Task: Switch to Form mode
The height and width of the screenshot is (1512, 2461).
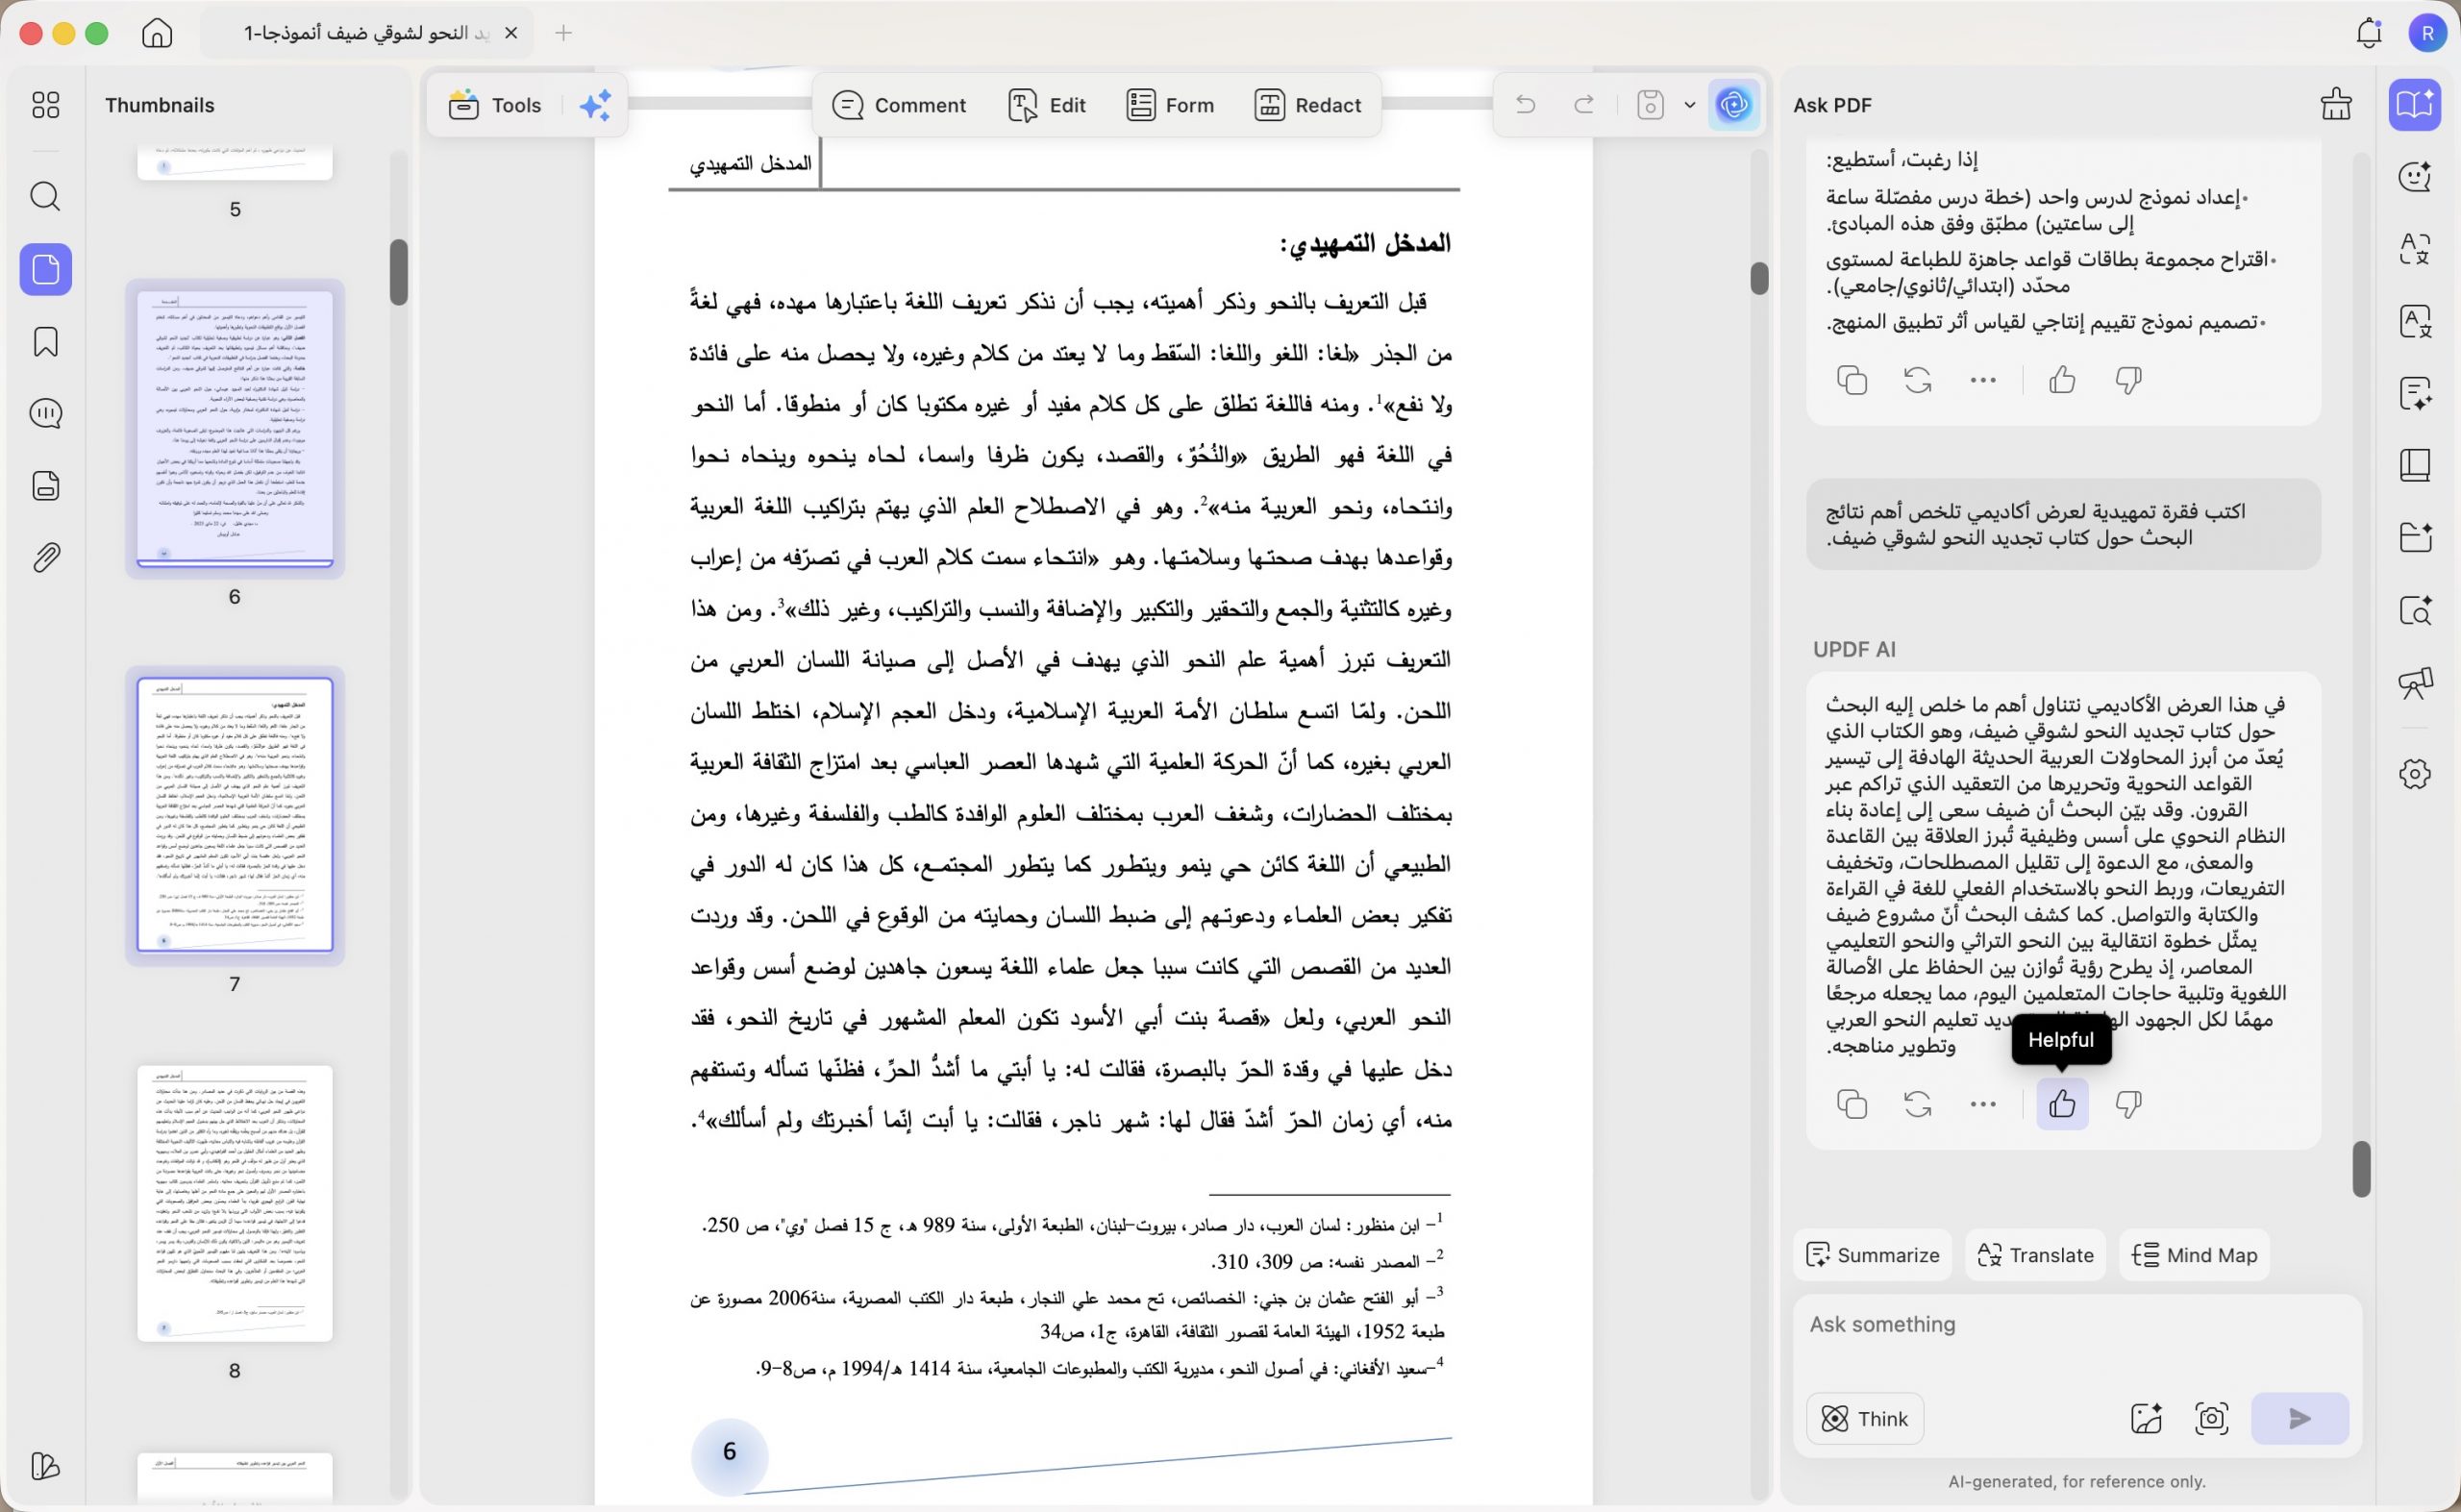Action: 1170,105
